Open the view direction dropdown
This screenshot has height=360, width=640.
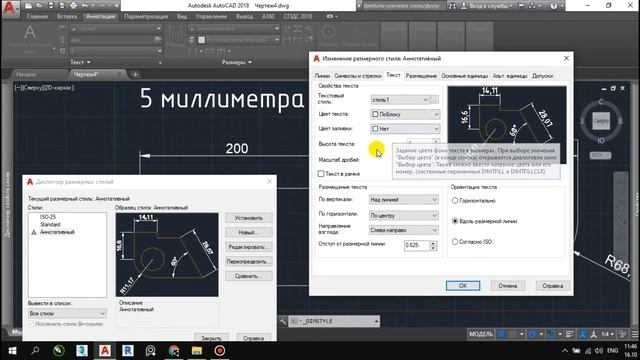(x=404, y=230)
